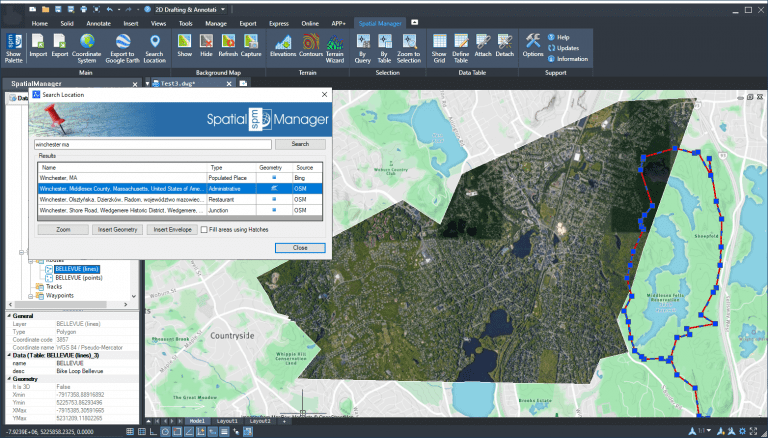Switch to the Layout1 tab

click(x=227, y=421)
